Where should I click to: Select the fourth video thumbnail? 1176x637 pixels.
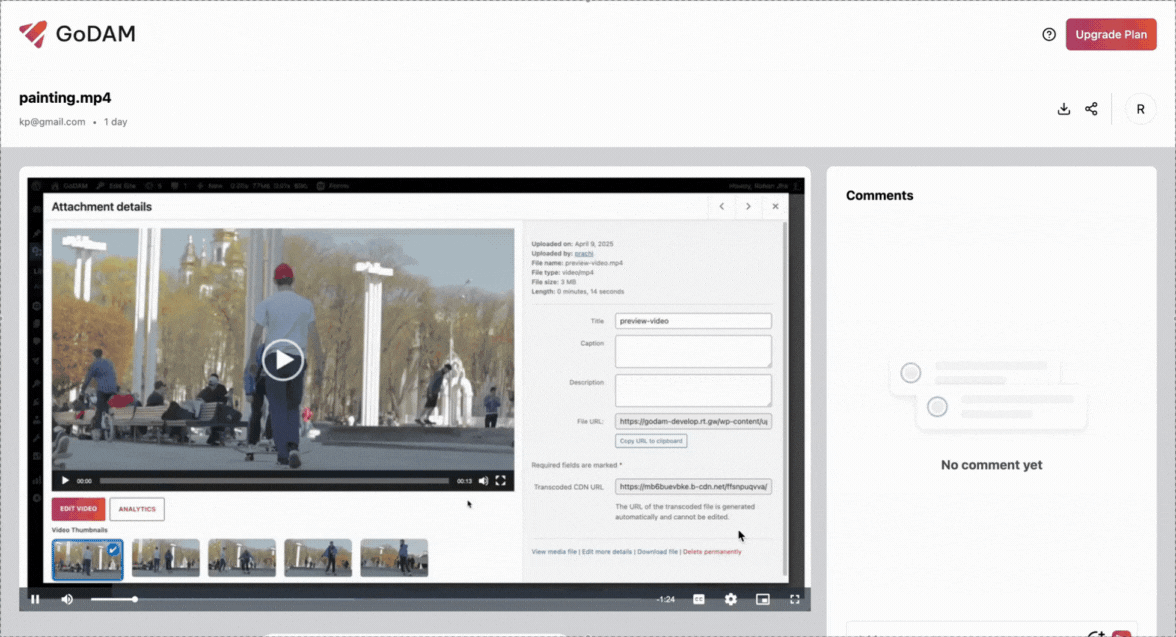pyautogui.click(x=318, y=558)
